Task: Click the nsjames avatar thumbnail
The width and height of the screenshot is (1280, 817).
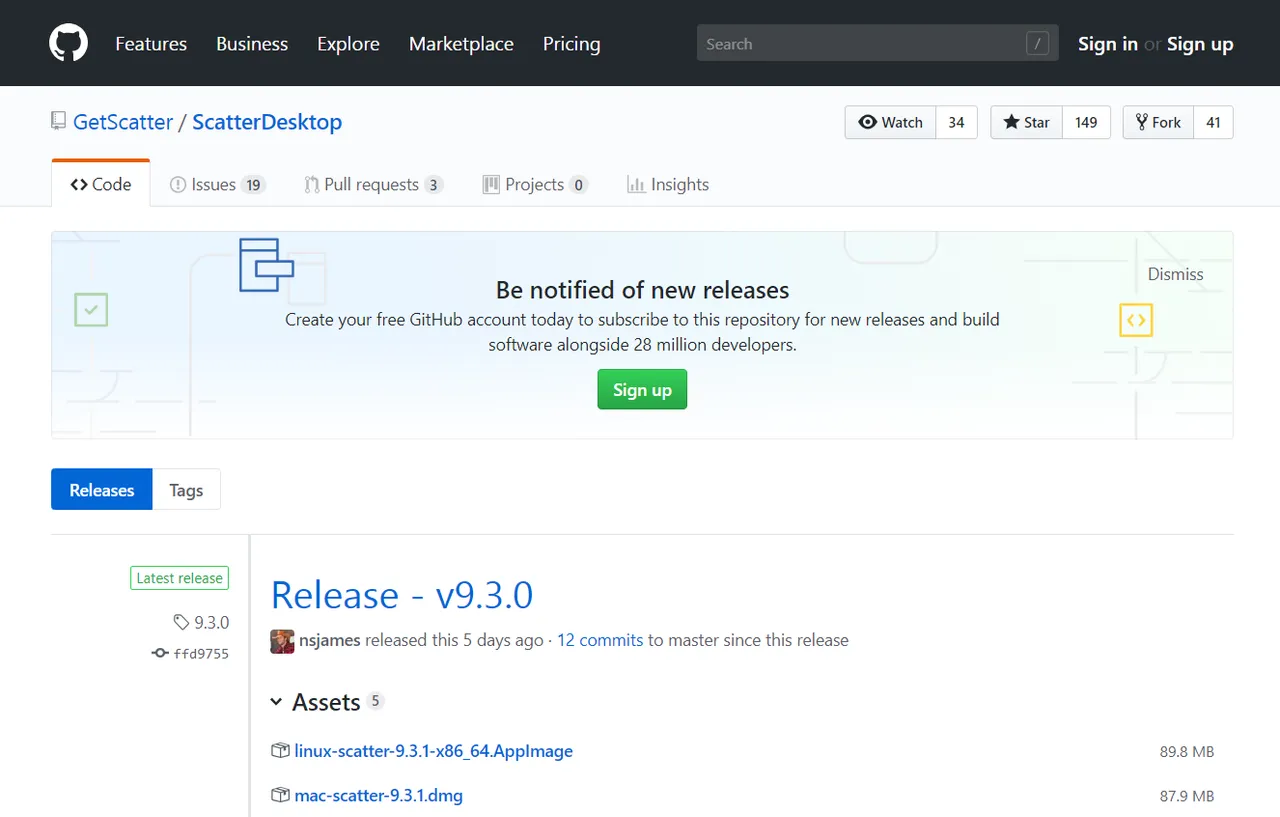Action: tap(282, 641)
